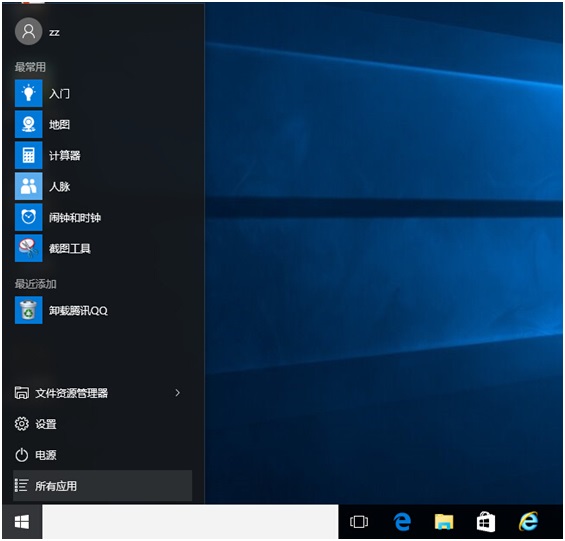Launch the 地图 Maps app icon
This screenshot has width=565, height=541.
pos(28,124)
